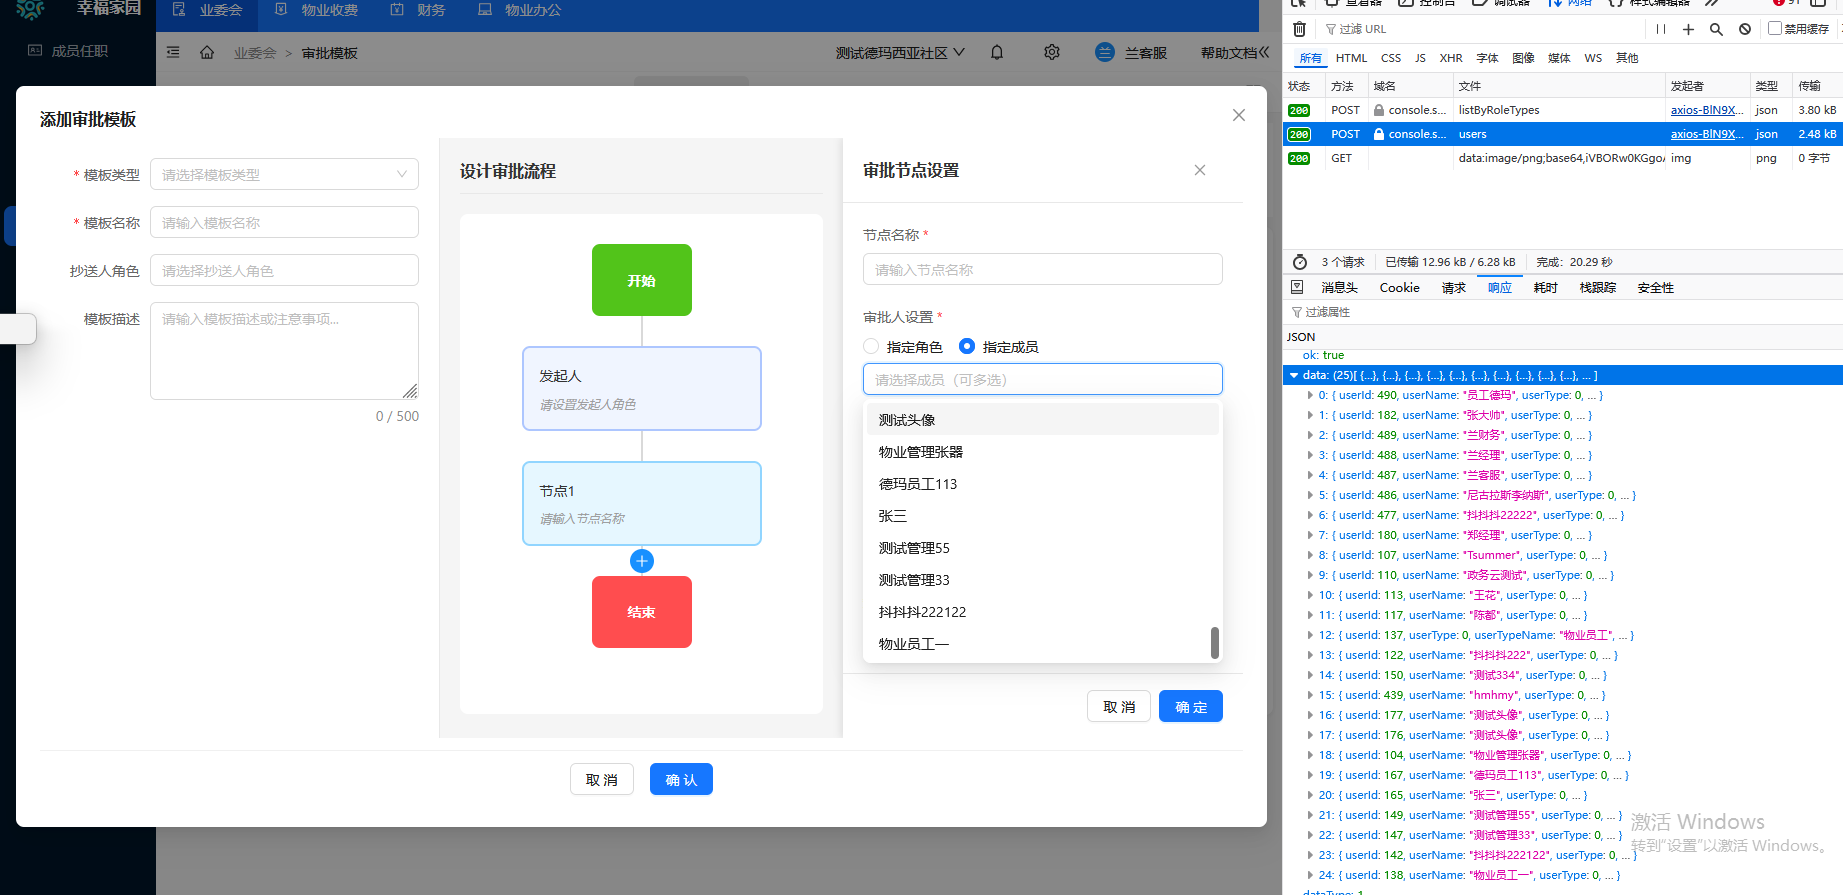Click the search magnifier in network toolbar

(x=1716, y=29)
